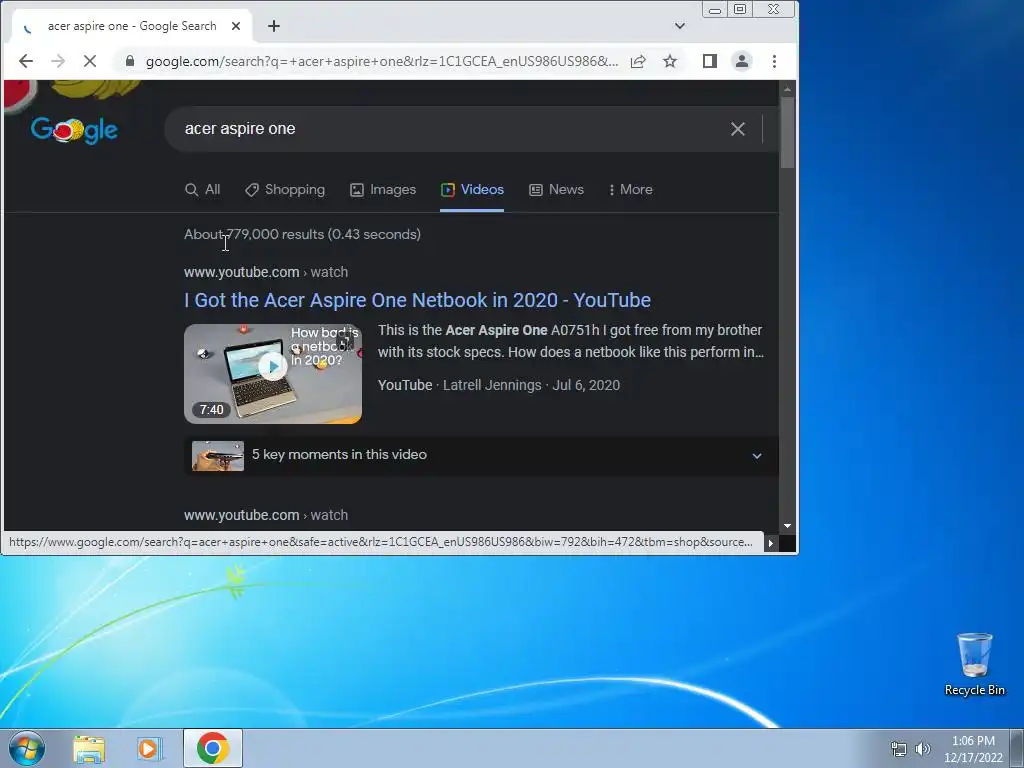
Task: Click the forward navigation arrow
Action: [x=58, y=61]
